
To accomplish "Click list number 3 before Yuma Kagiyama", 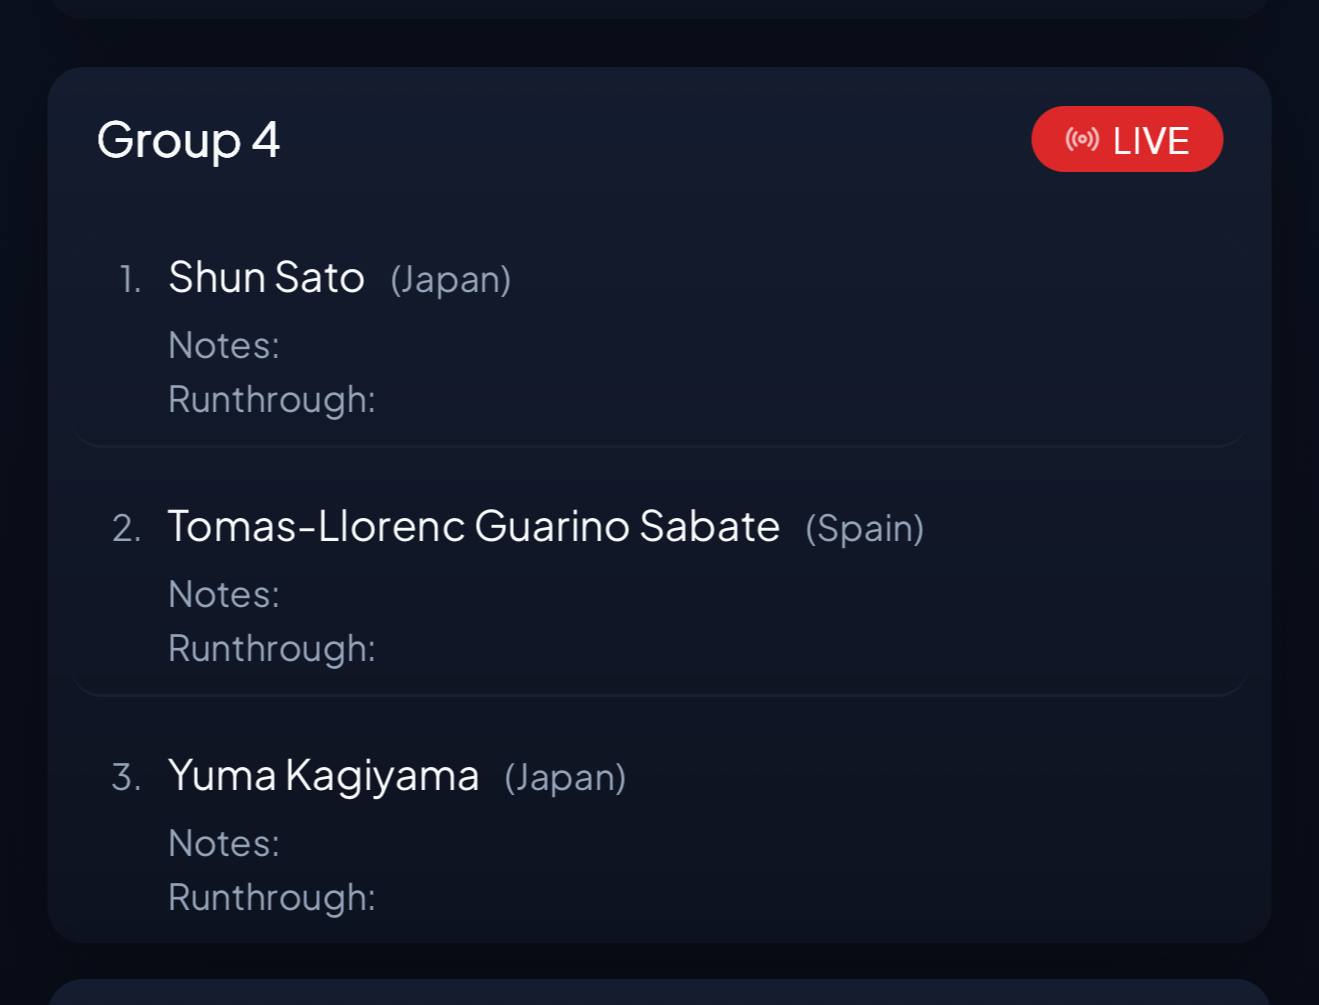I will [x=127, y=777].
